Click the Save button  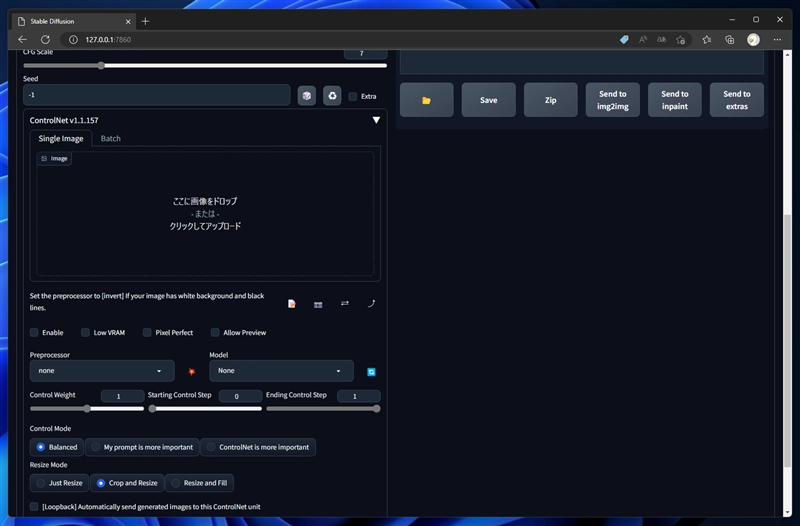tap(488, 100)
